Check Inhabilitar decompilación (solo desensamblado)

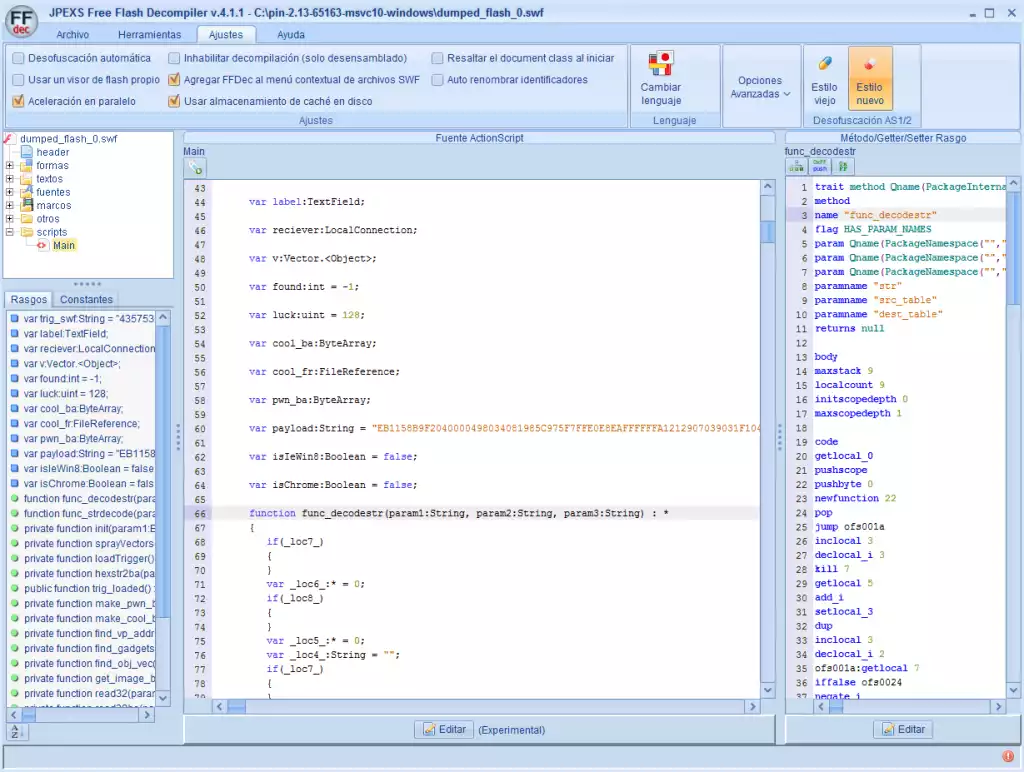coord(174,58)
